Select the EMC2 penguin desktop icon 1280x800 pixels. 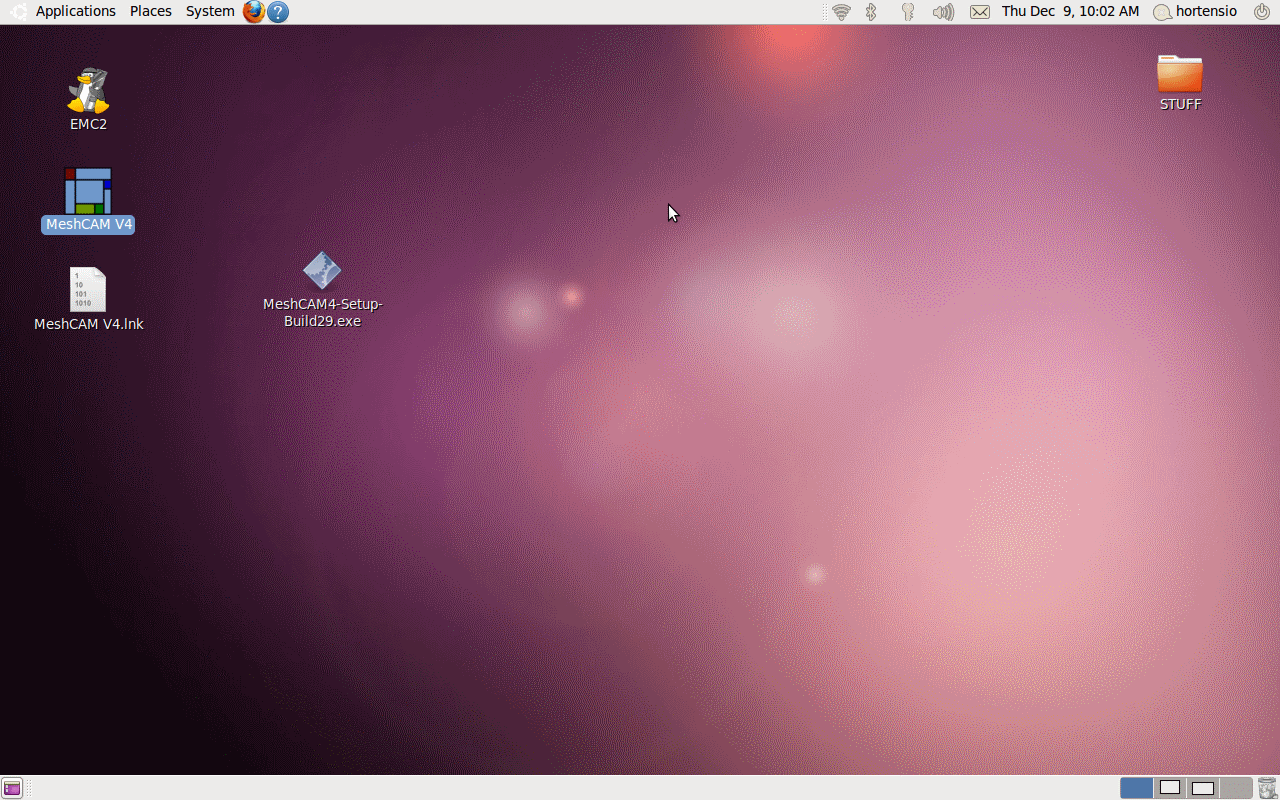click(88, 91)
